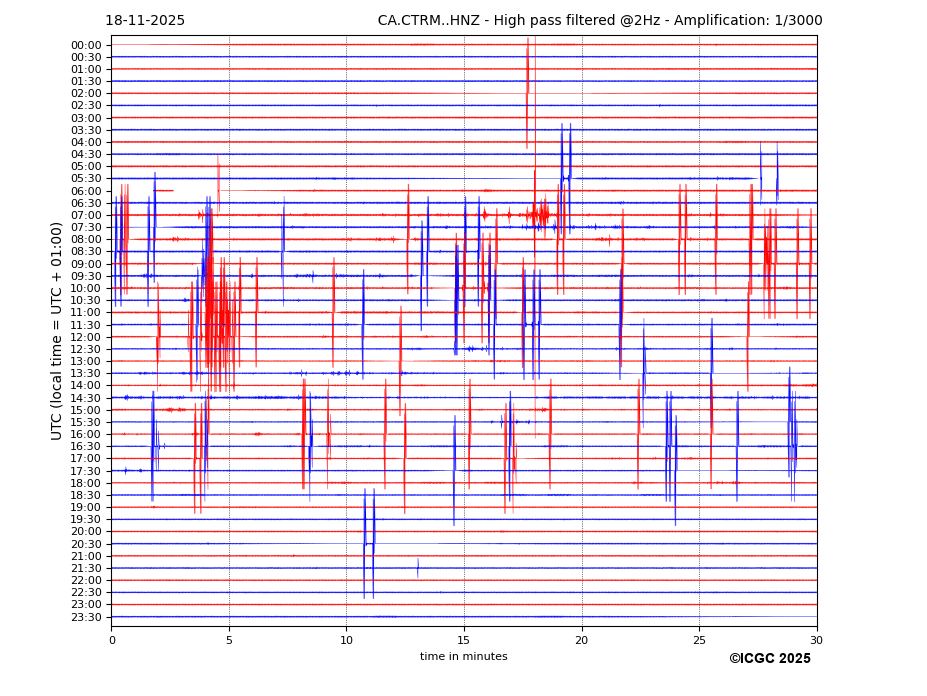Image resolution: width=927 pixels, height=696 pixels.
Task: Click the 12:00 time row label
Action: [86, 337]
